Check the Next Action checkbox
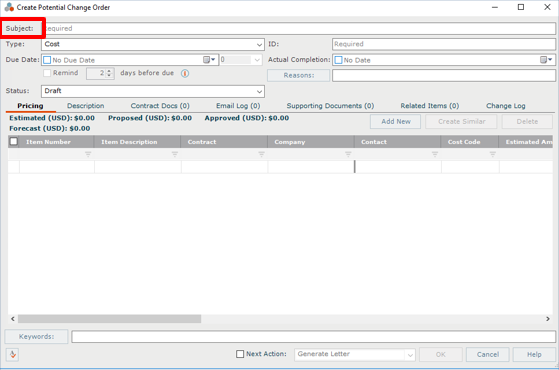Image resolution: width=559 pixels, height=370 pixels. point(240,354)
